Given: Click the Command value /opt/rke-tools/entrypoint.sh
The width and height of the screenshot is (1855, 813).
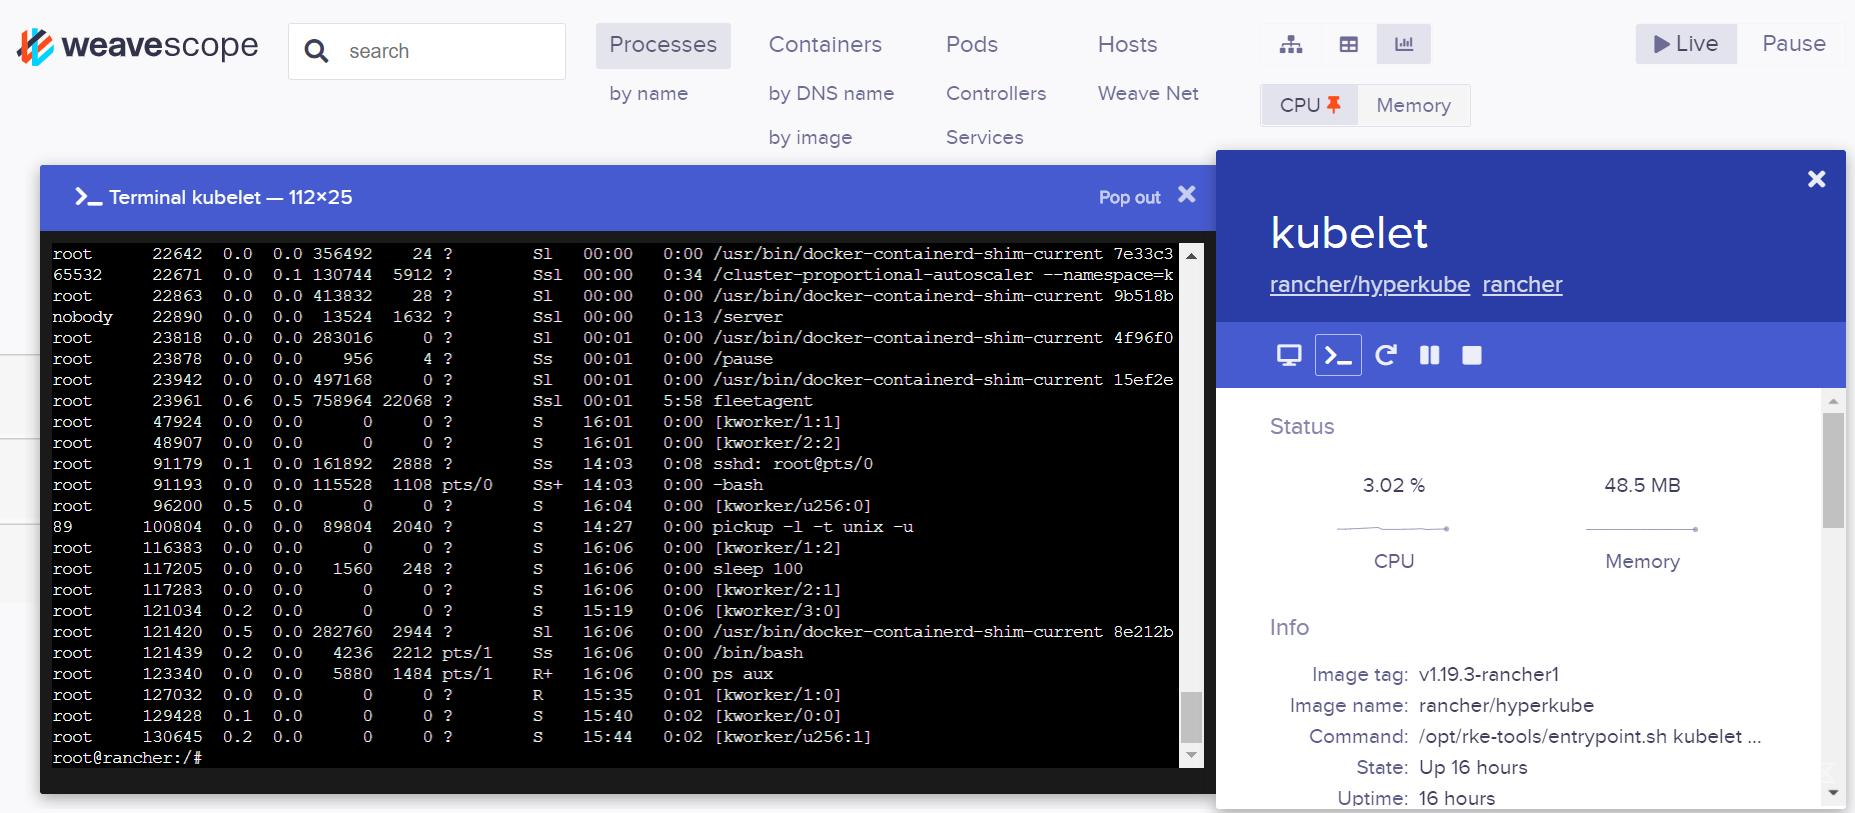Looking at the screenshot, I should pos(1590,736).
